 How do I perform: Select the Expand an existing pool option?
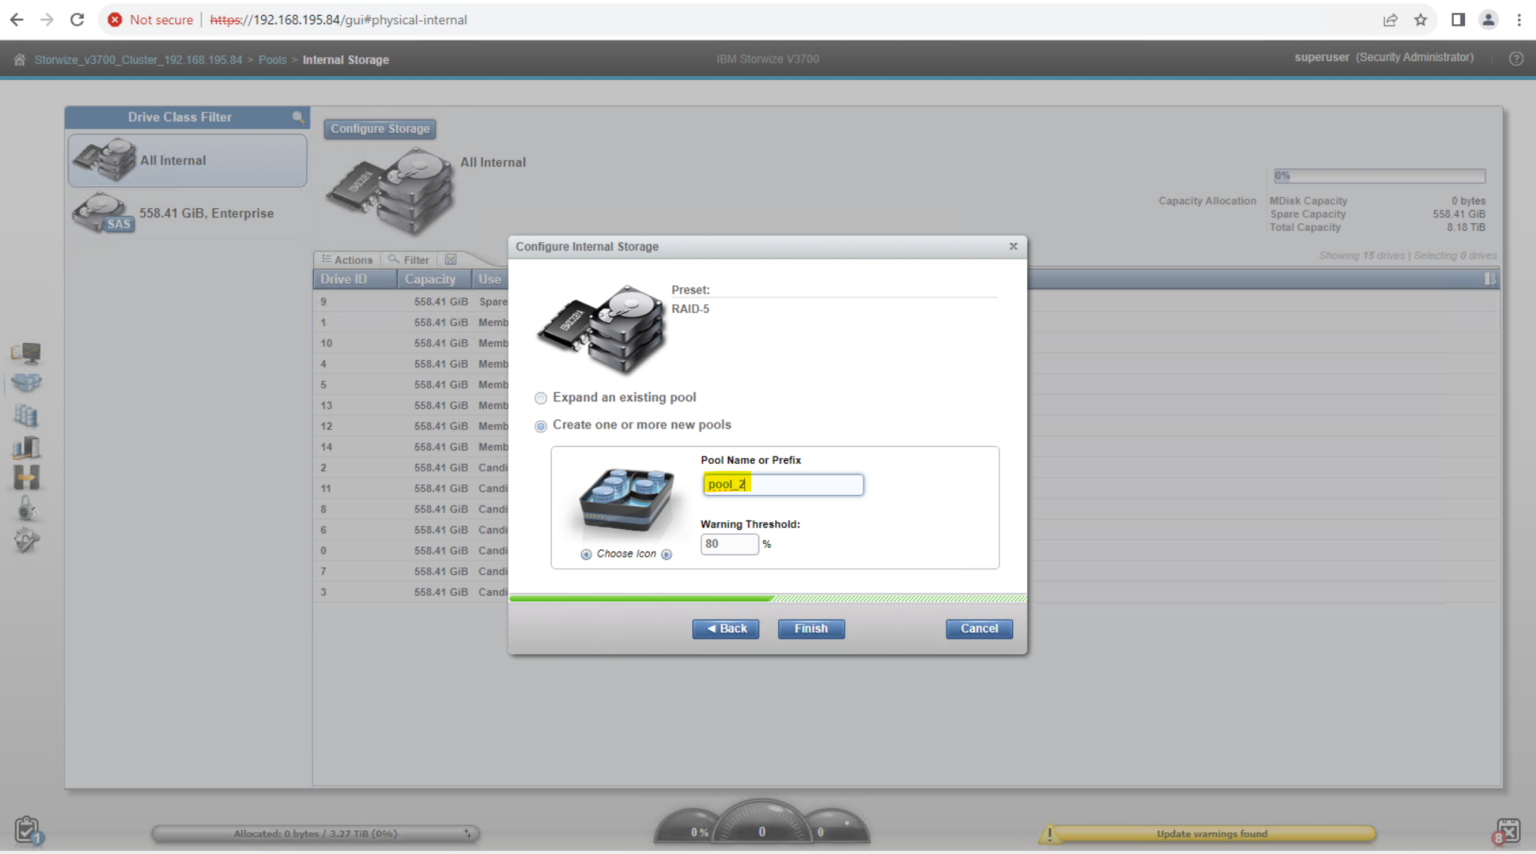pyautogui.click(x=540, y=397)
